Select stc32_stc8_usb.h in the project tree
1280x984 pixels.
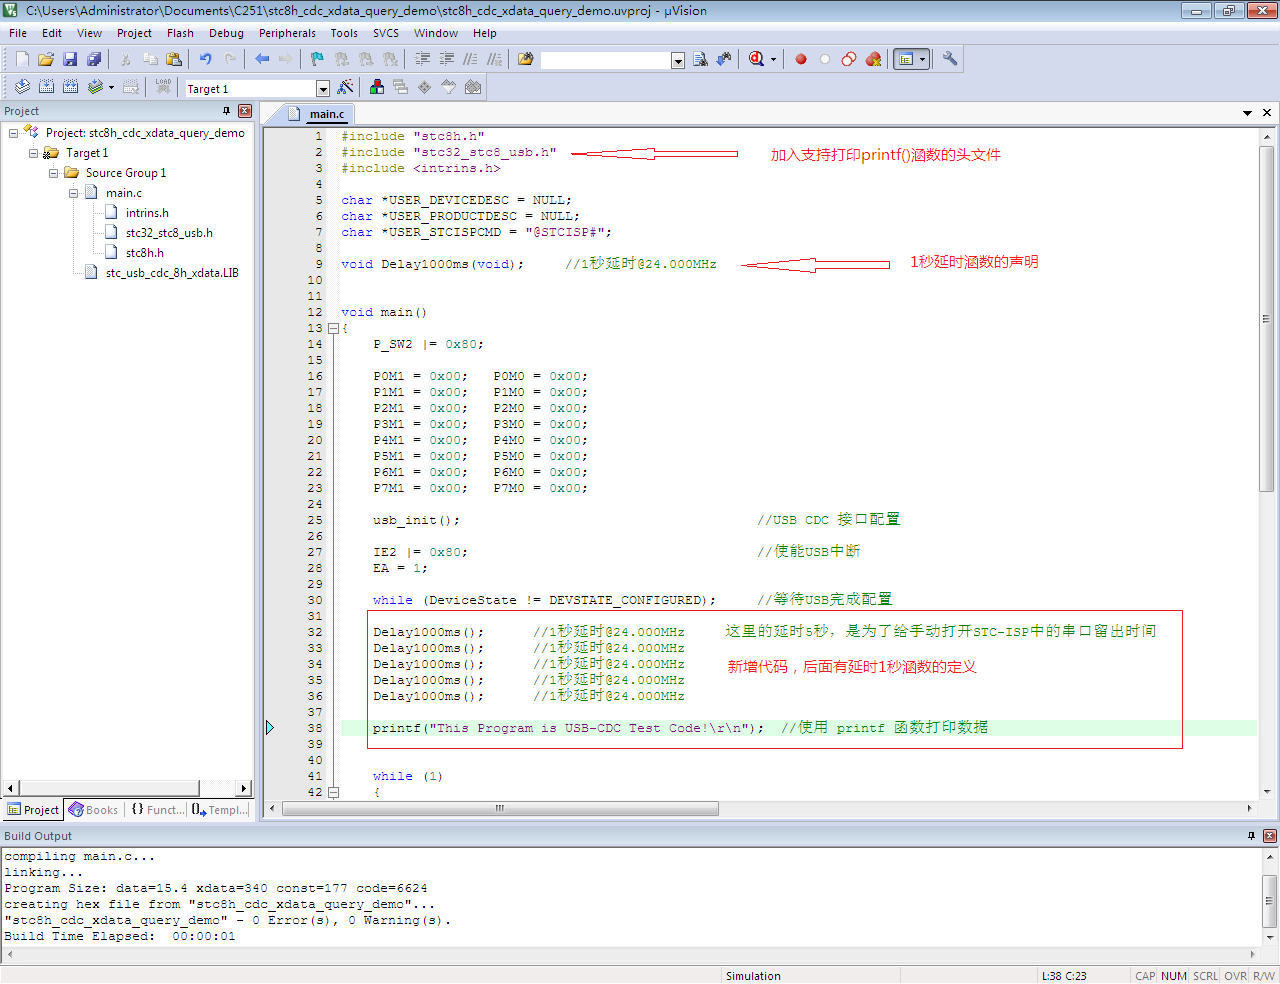pyautogui.click(x=169, y=233)
